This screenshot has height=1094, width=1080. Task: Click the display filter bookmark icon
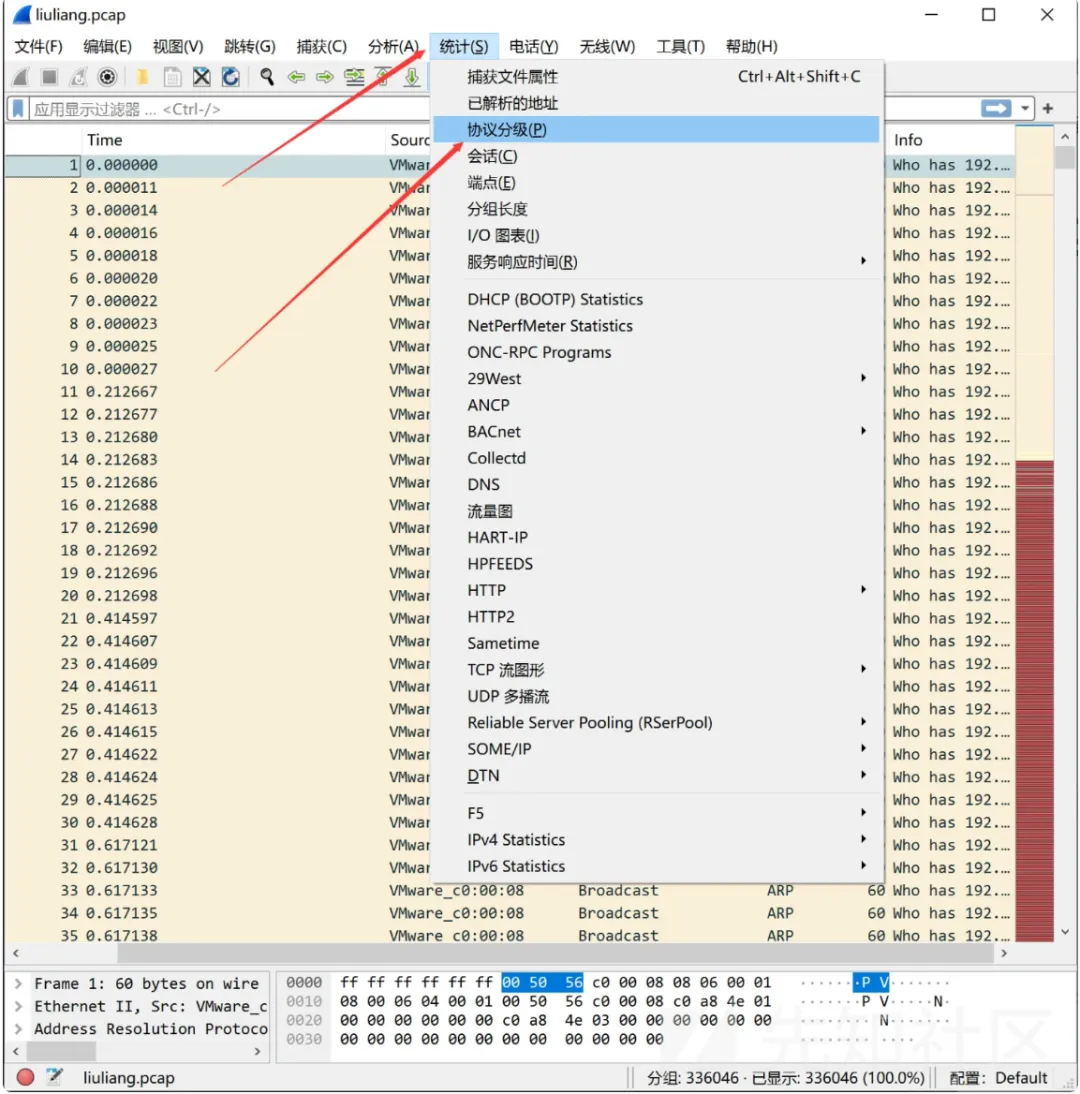click(18, 109)
